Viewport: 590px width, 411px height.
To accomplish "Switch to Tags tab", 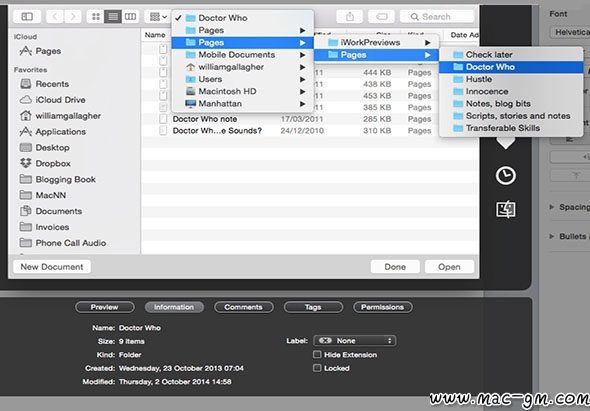I will point(313,307).
